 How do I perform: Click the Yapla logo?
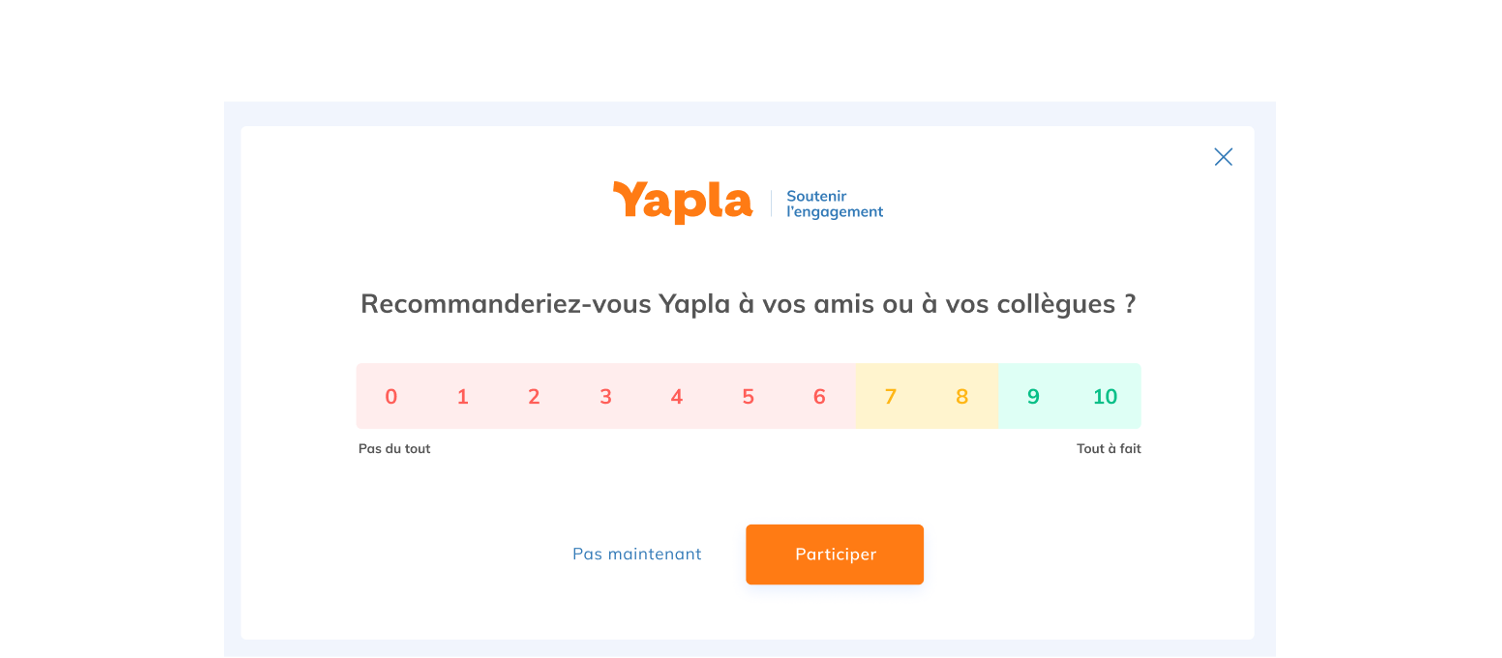tap(683, 202)
